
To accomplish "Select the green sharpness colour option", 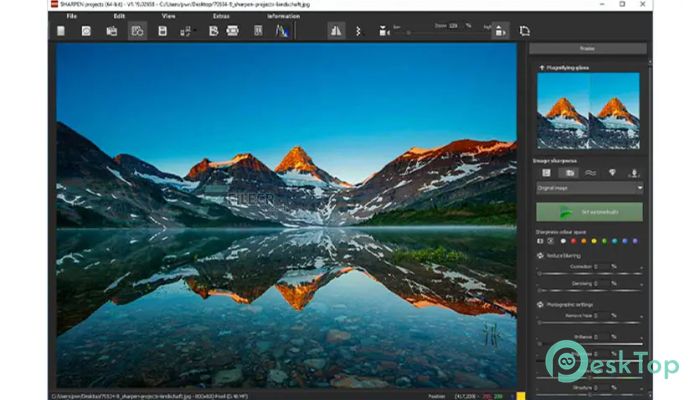I will pyautogui.click(x=604, y=241).
